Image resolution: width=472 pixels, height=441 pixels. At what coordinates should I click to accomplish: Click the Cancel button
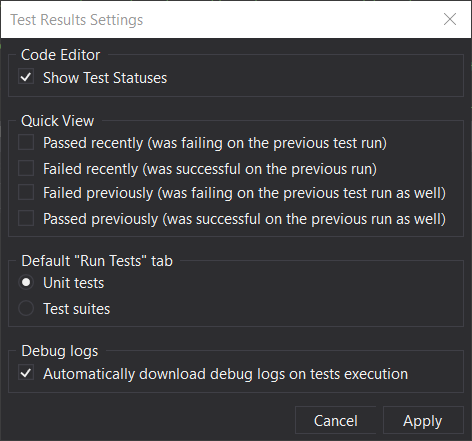[x=336, y=420]
